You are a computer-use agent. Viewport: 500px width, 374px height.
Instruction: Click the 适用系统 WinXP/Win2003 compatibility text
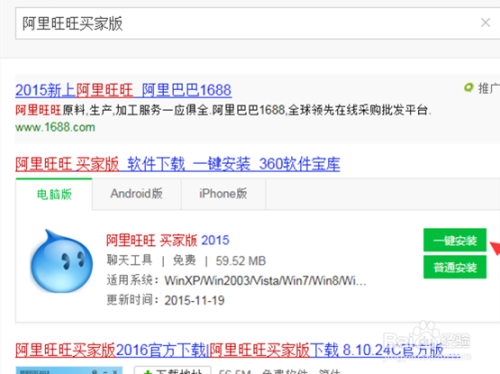pos(236,281)
